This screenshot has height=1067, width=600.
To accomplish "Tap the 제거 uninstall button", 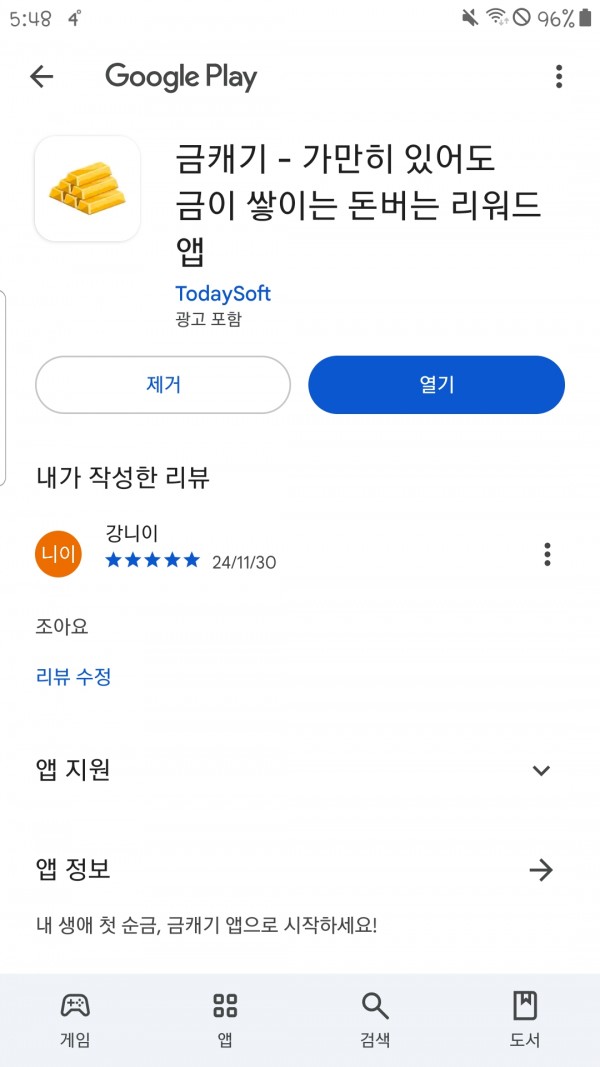I will click(163, 384).
